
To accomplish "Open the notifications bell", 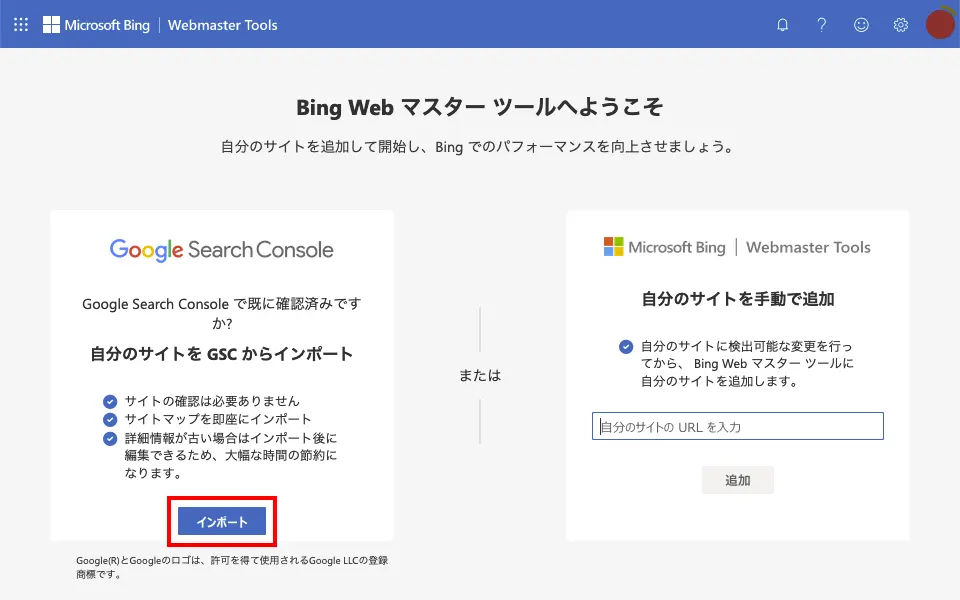I will 782,25.
